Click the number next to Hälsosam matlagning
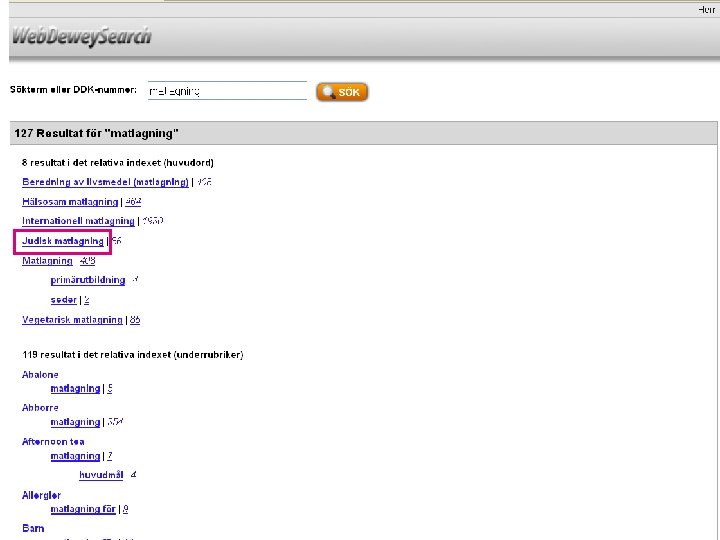The height and width of the screenshot is (540, 720). coord(133,202)
